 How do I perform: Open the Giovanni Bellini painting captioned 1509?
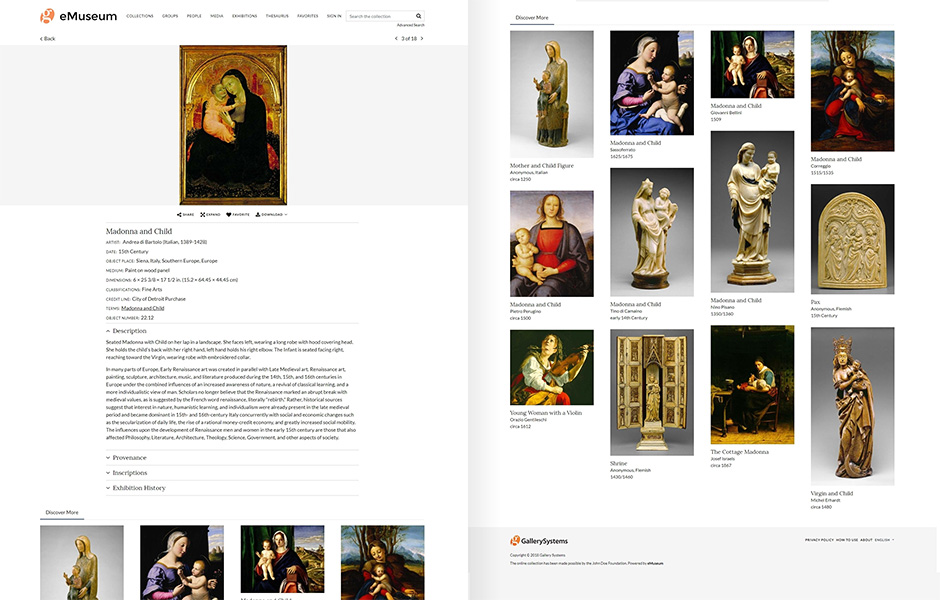(x=752, y=64)
